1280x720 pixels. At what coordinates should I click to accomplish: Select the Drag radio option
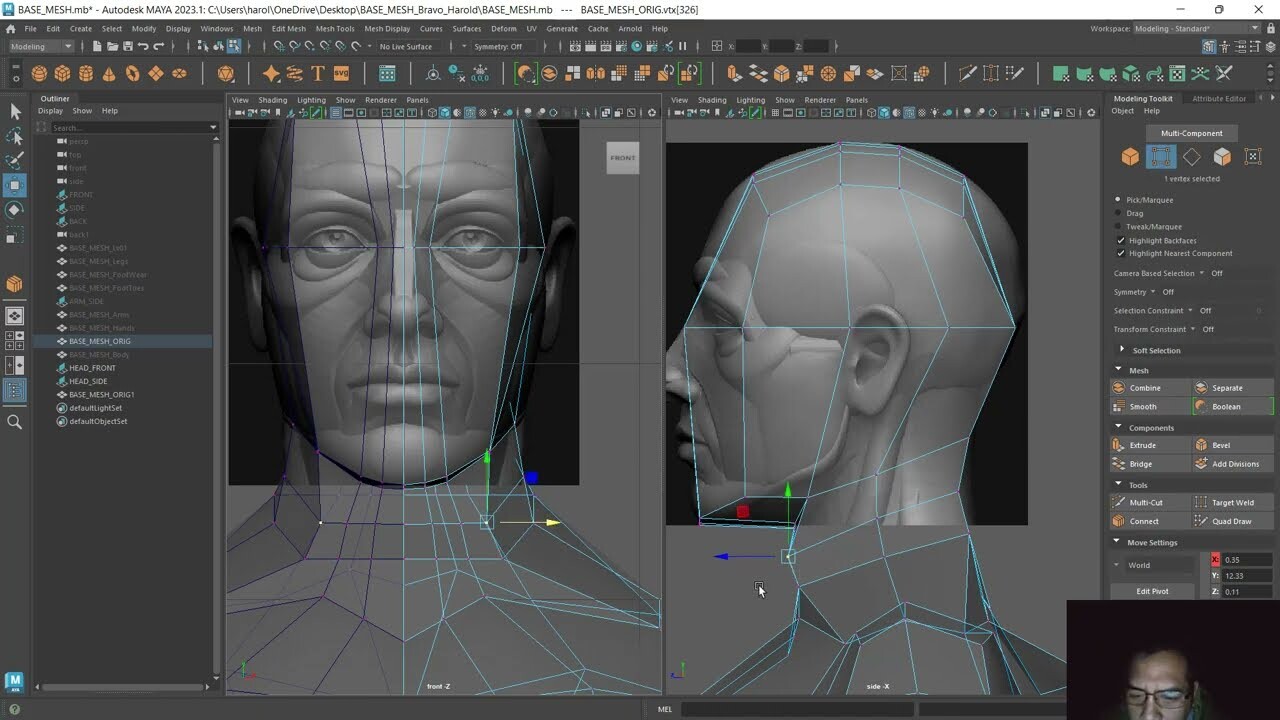[x=1118, y=213]
